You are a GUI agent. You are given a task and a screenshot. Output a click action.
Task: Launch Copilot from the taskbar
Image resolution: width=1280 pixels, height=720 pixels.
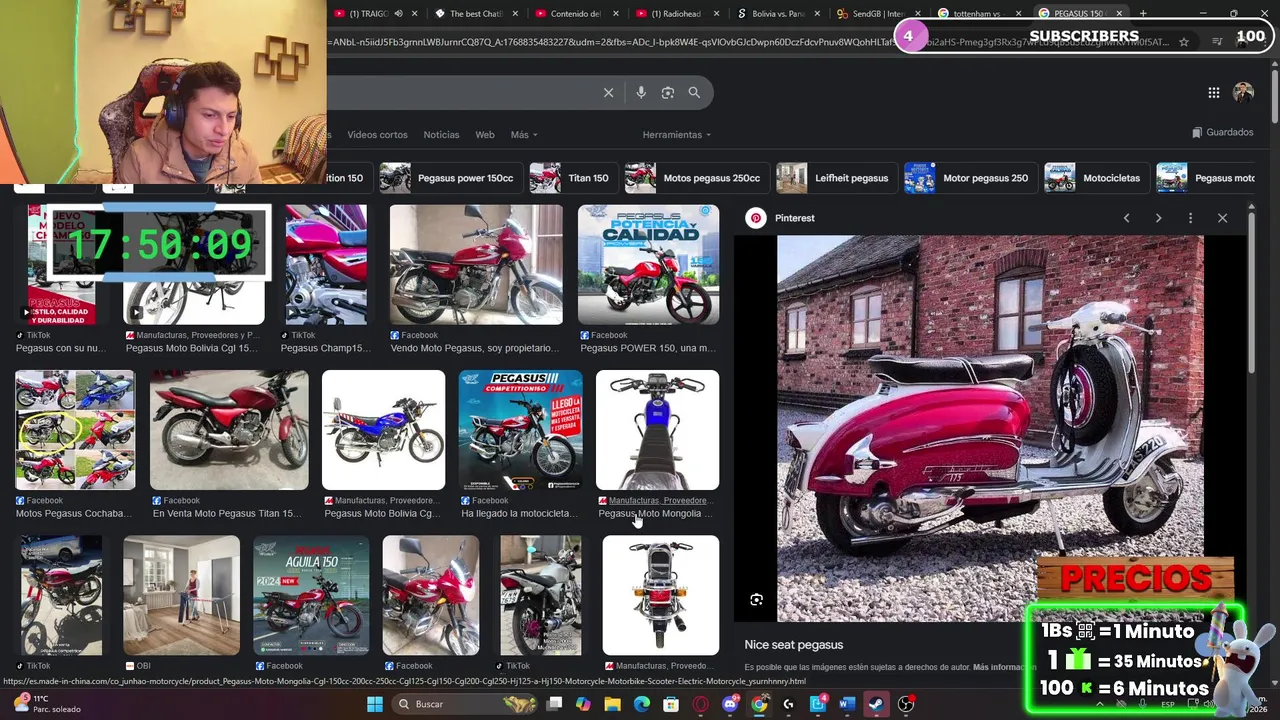point(583,704)
